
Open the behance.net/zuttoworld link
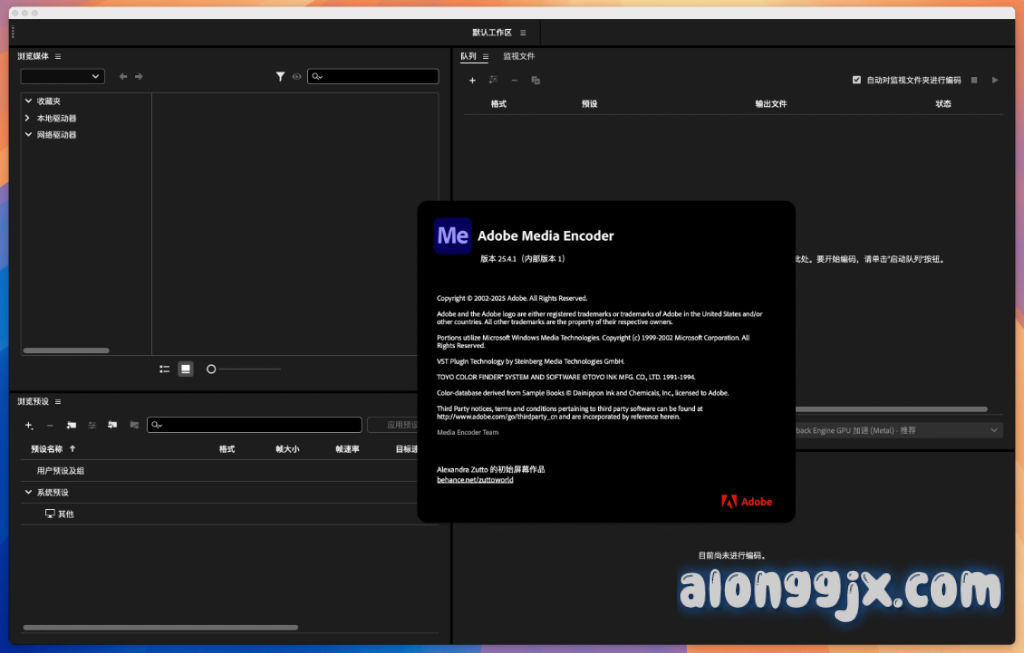pos(475,480)
